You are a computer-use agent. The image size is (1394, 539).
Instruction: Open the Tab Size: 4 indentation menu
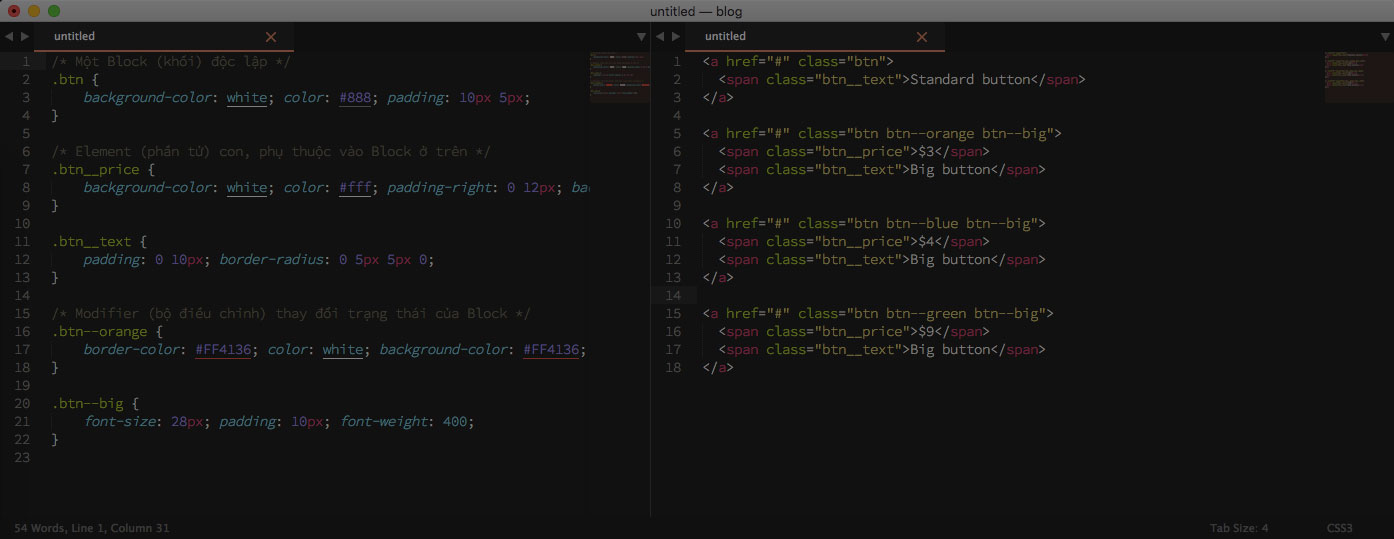pyautogui.click(x=1238, y=528)
